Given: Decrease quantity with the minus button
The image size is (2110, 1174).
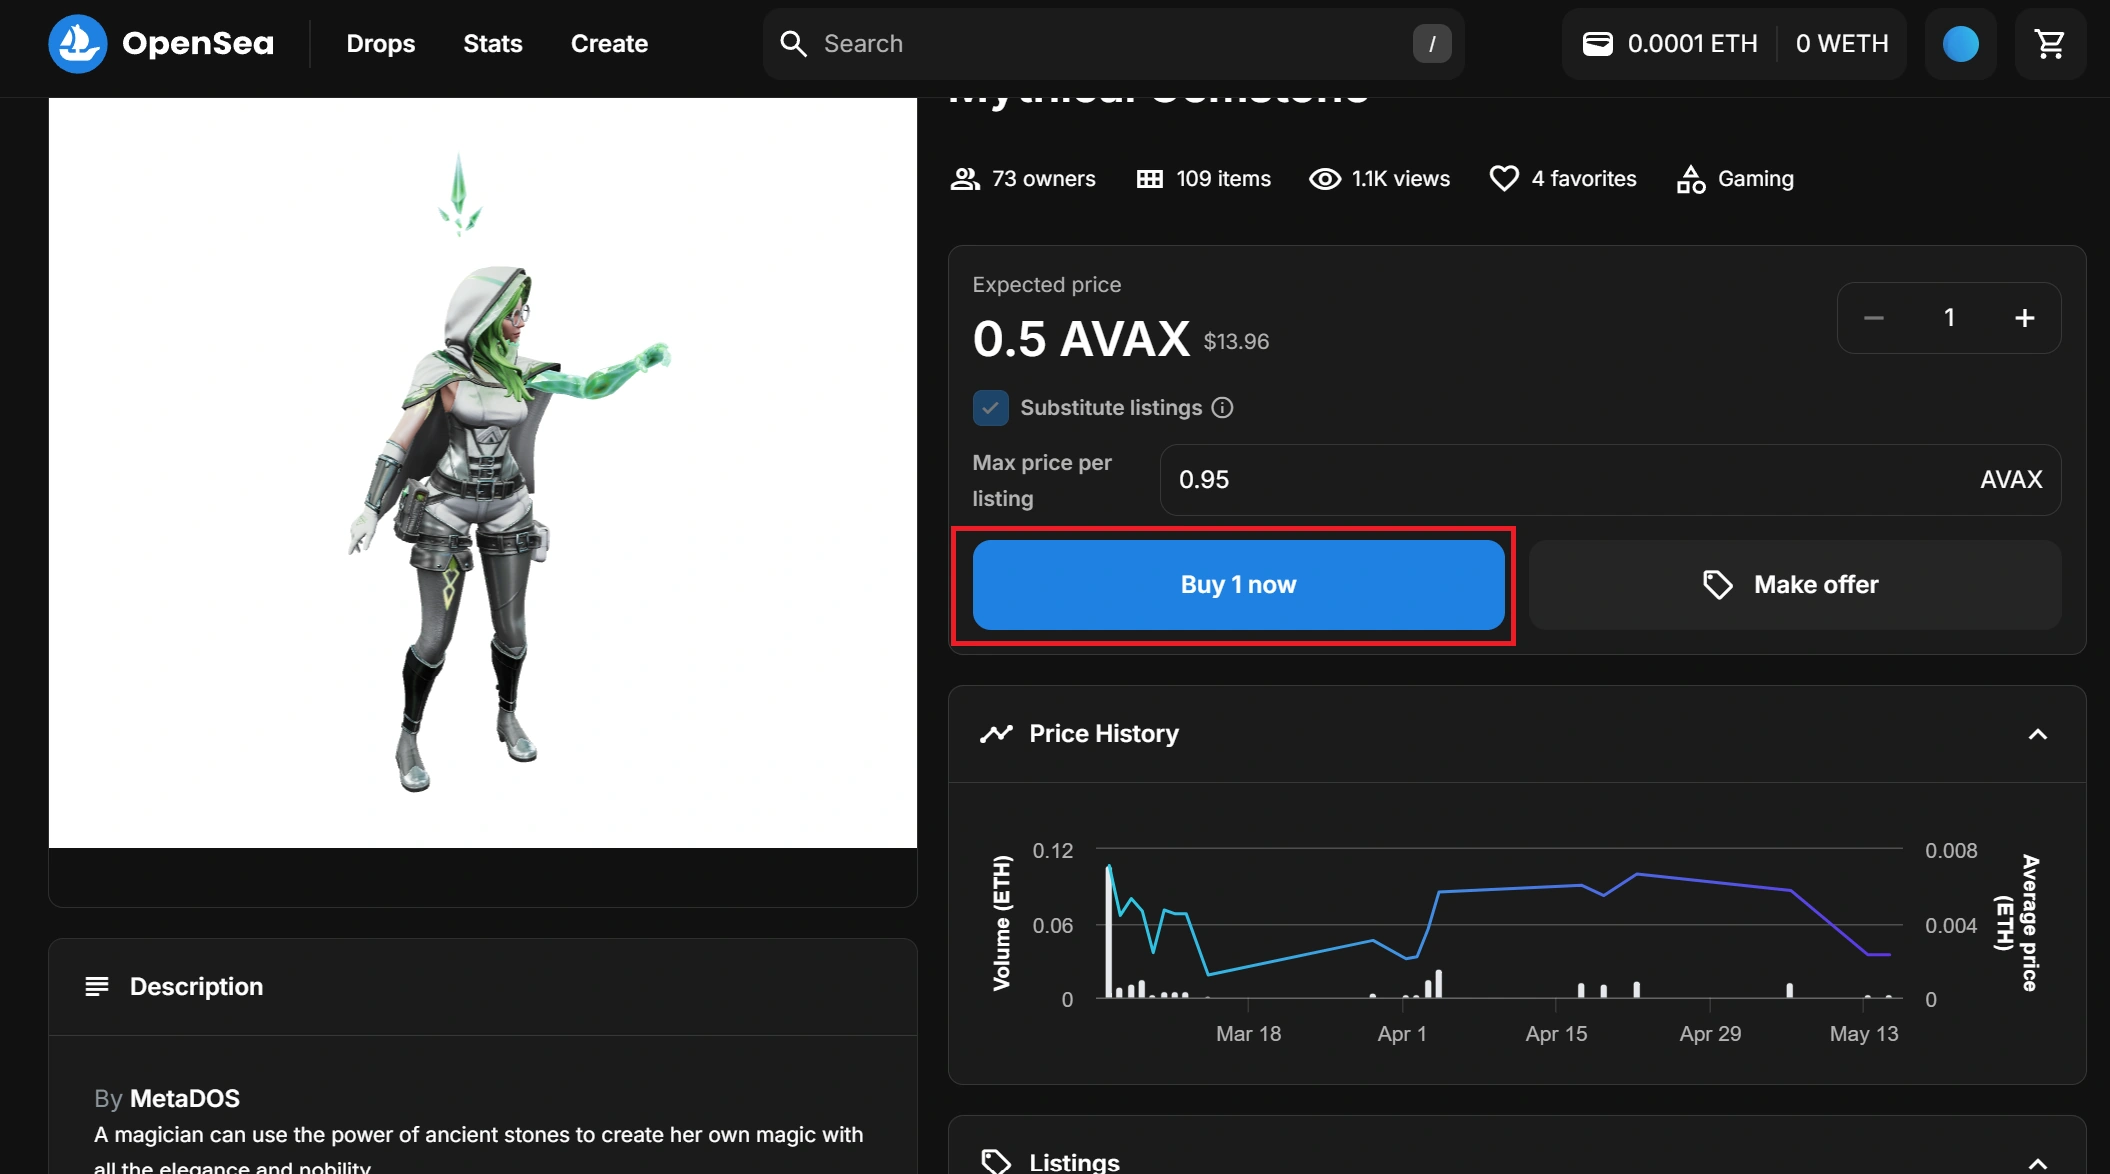Looking at the screenshot, I should click(x=1874, y=318).
